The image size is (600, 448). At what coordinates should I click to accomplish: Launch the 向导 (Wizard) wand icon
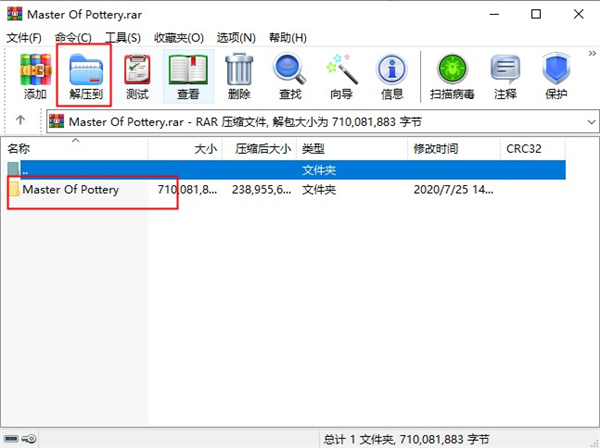pyautogui.click(x=341, y=77)
